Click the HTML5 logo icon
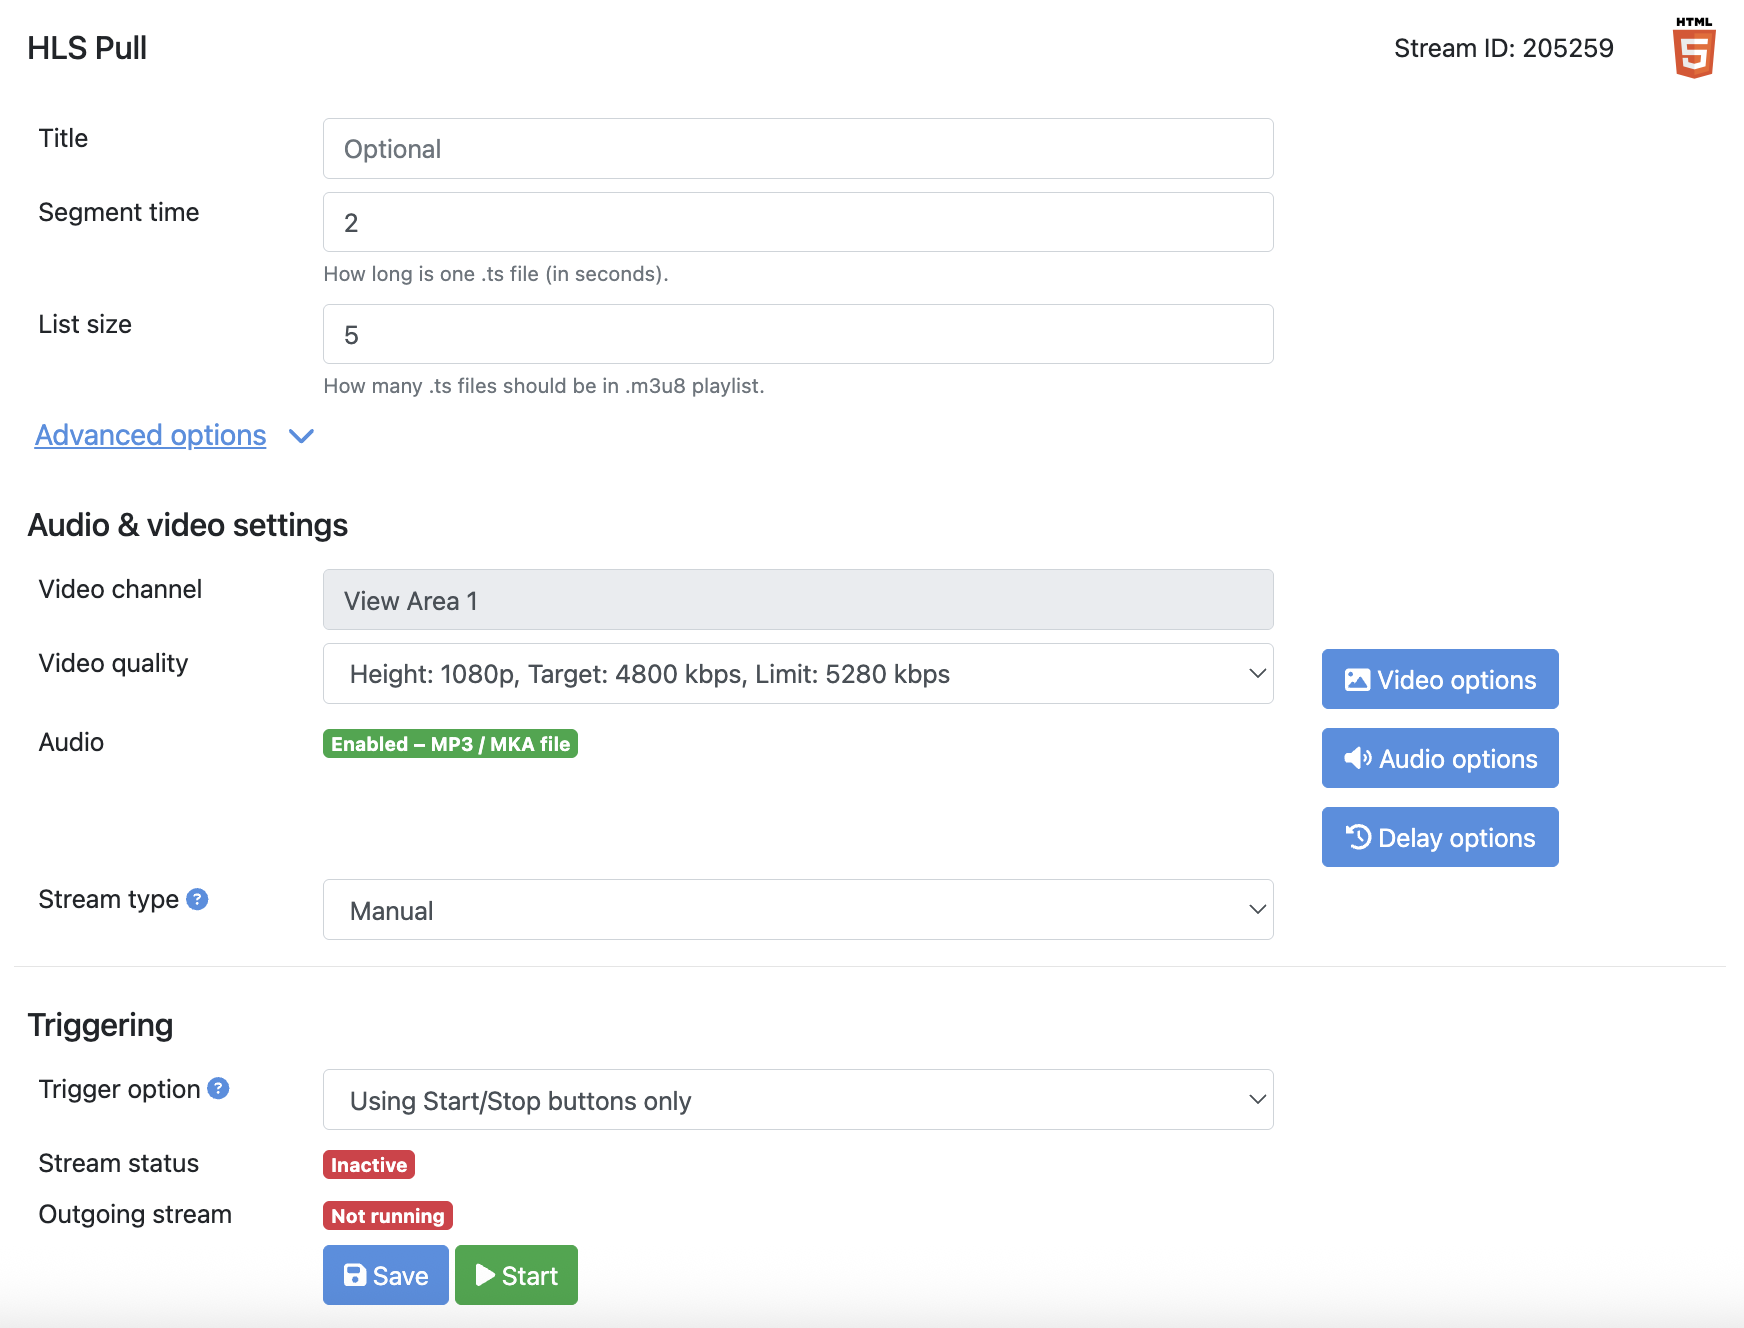The height and width of the screenshot is (1328, 1744). coord(1694,47)
